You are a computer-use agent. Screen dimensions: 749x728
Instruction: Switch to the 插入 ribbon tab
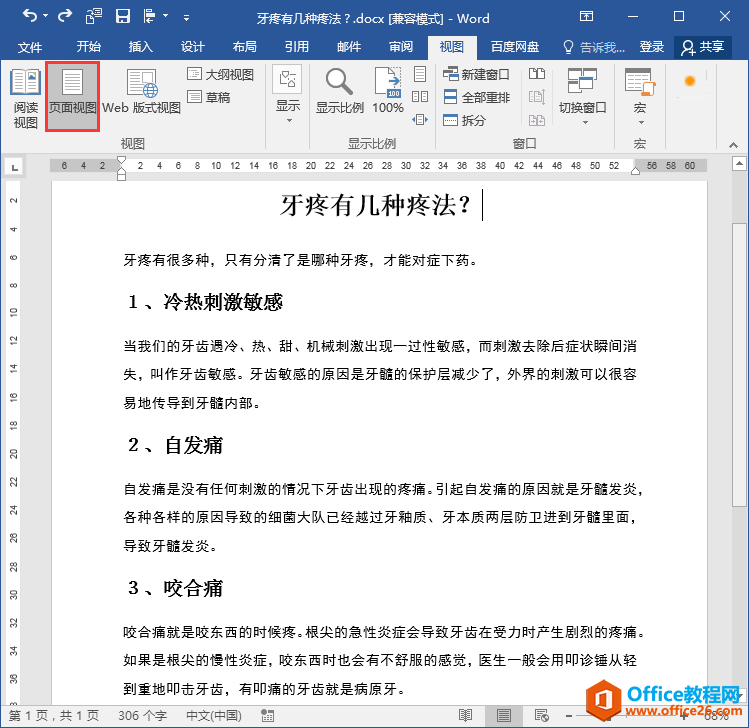click(141, 46)
